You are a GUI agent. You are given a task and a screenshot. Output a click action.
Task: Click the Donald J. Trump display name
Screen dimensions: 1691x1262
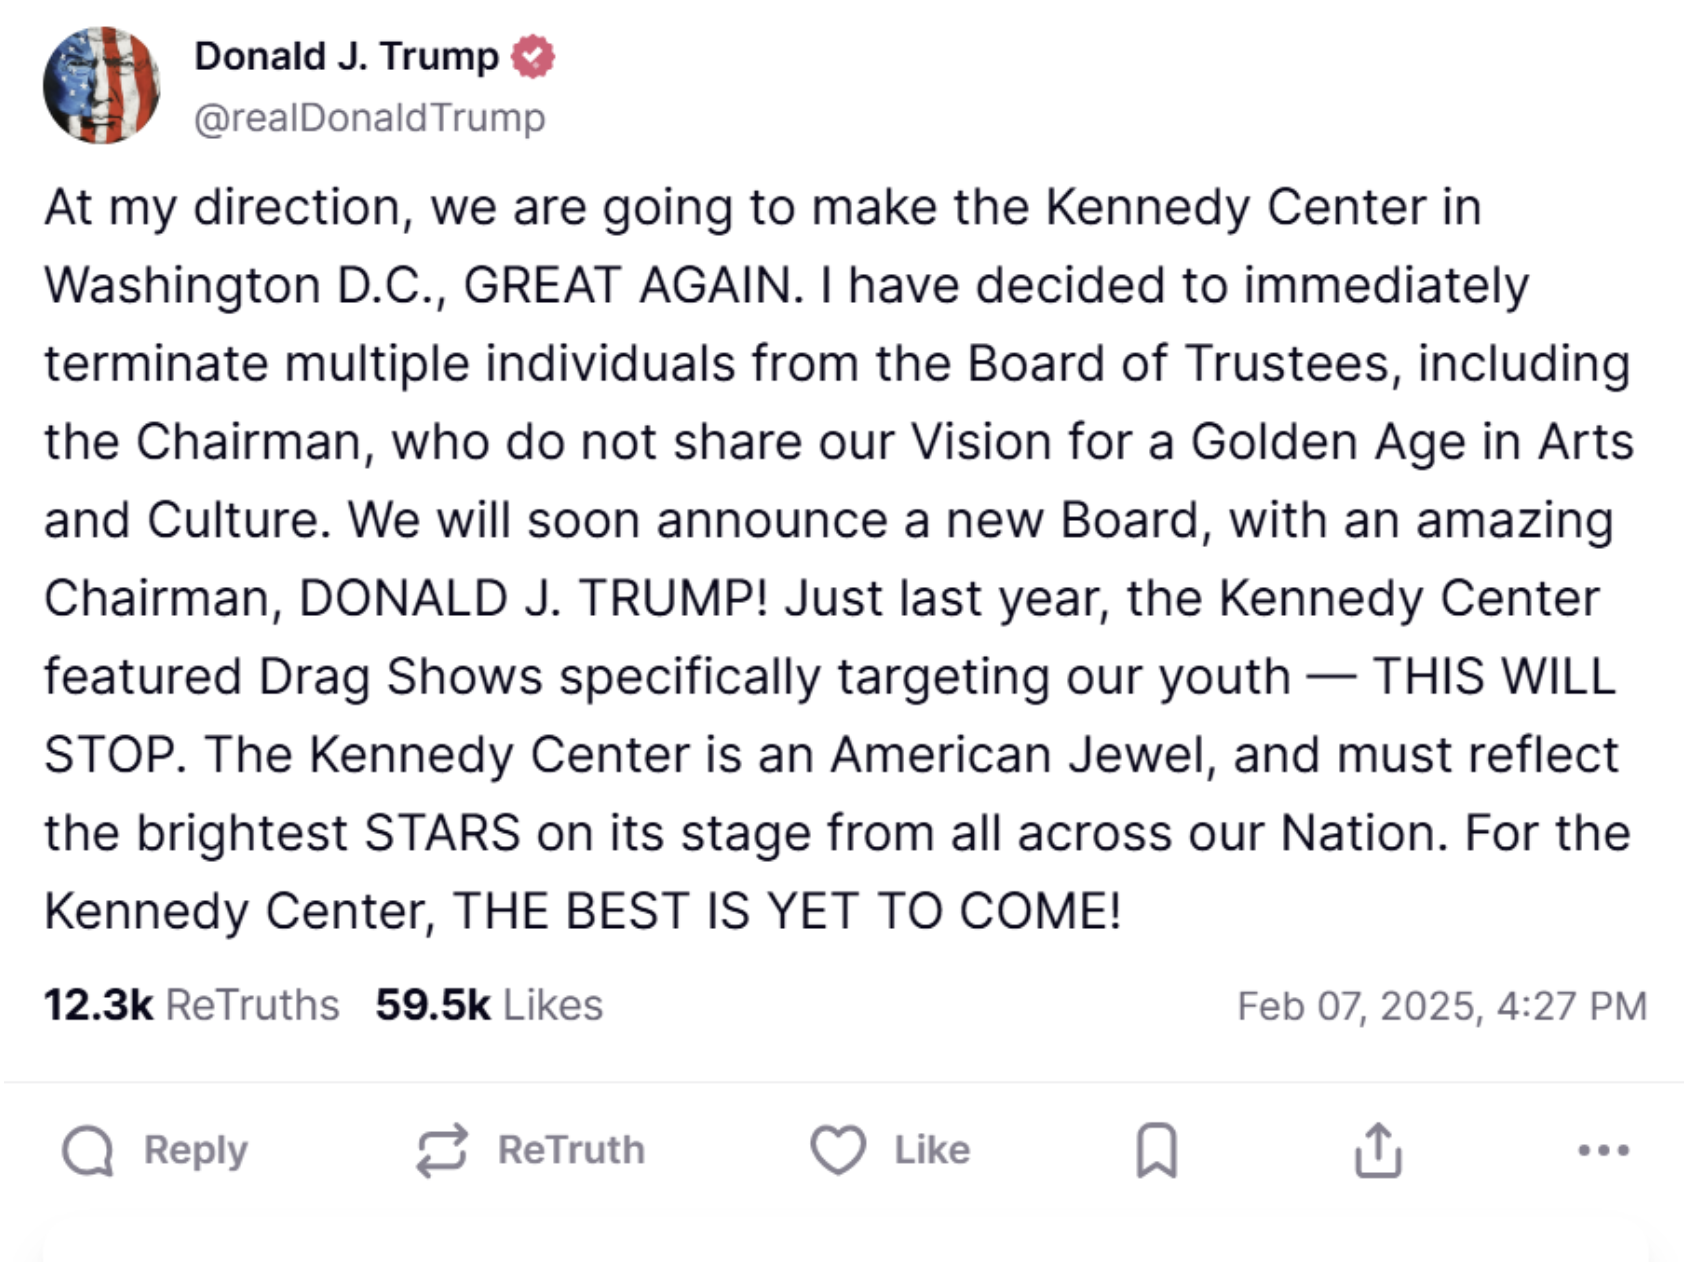[346, 56]
